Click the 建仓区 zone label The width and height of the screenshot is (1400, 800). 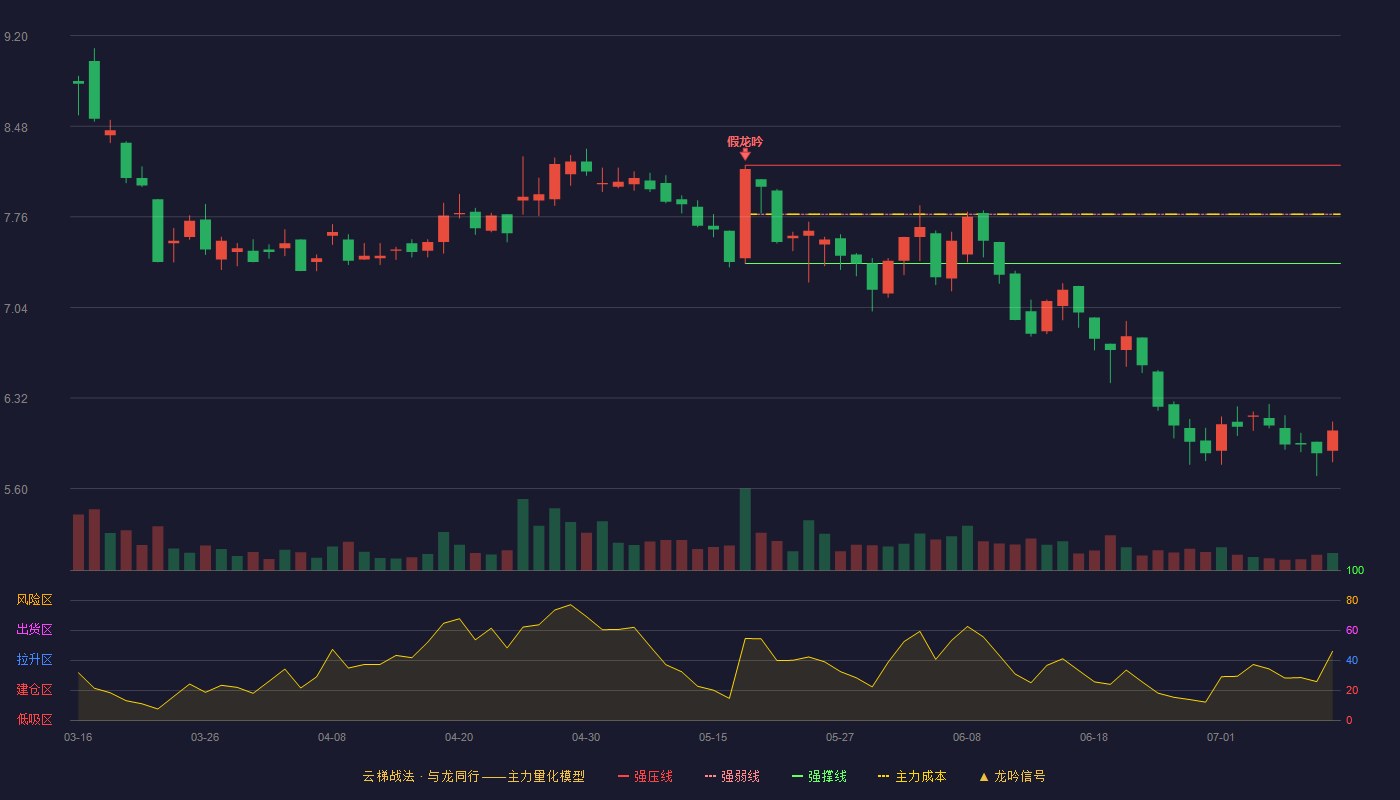pyautogui.click(x=35, y=690)
